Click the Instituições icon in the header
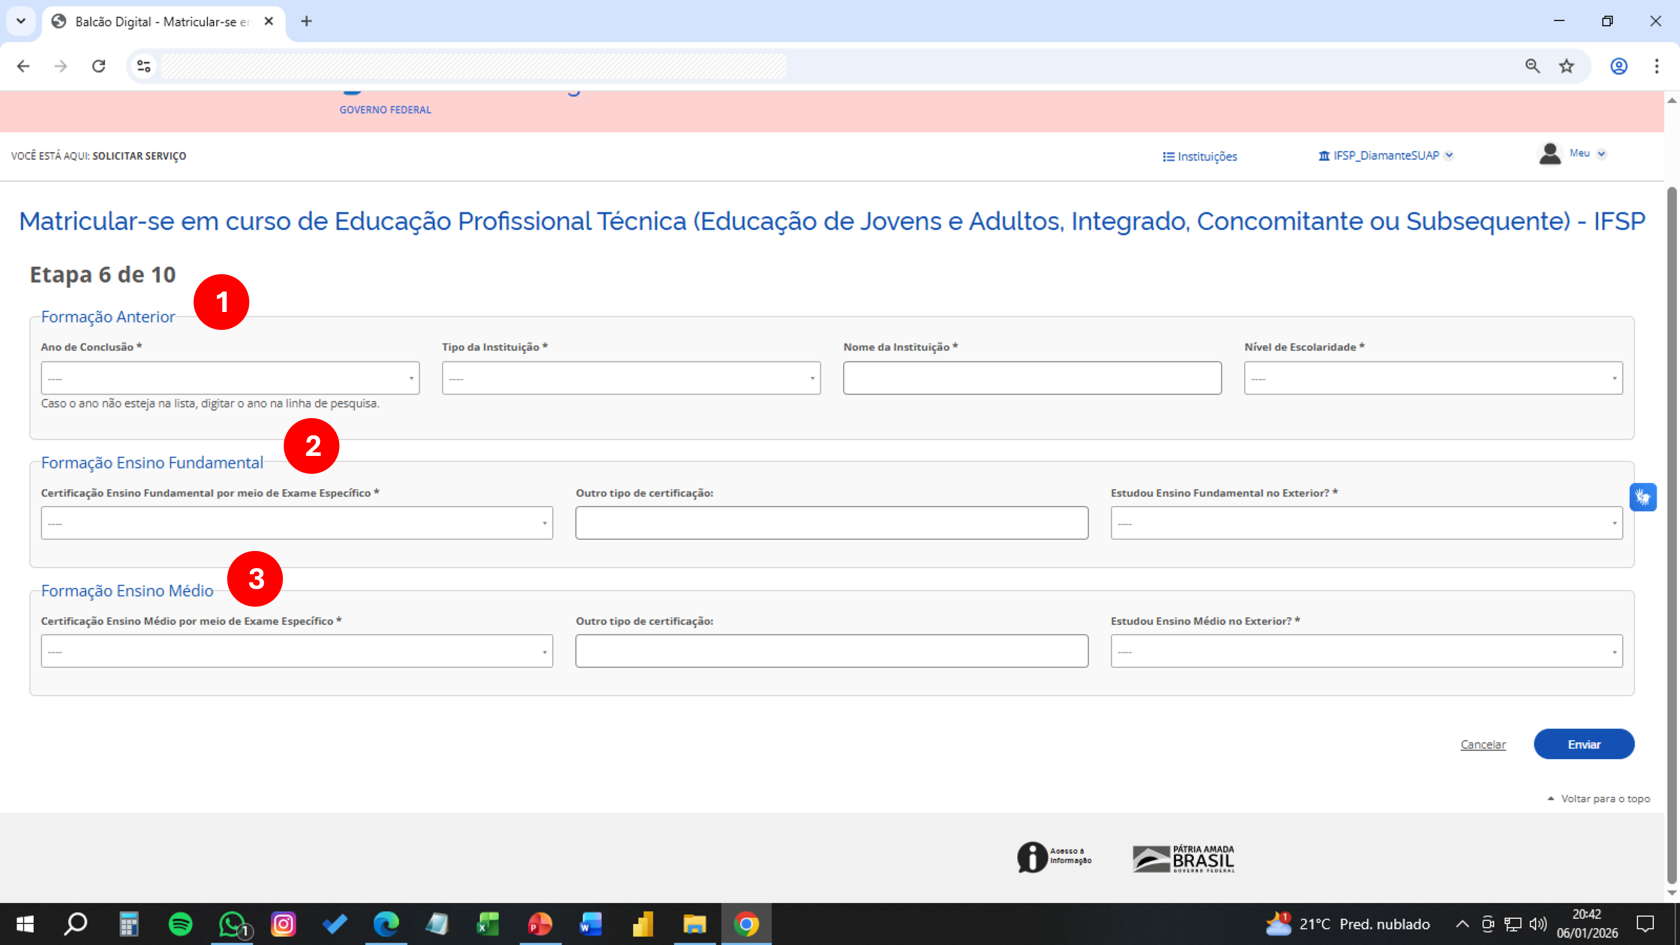Viewport: 1680px width, 945px height. click(1168, 156)
